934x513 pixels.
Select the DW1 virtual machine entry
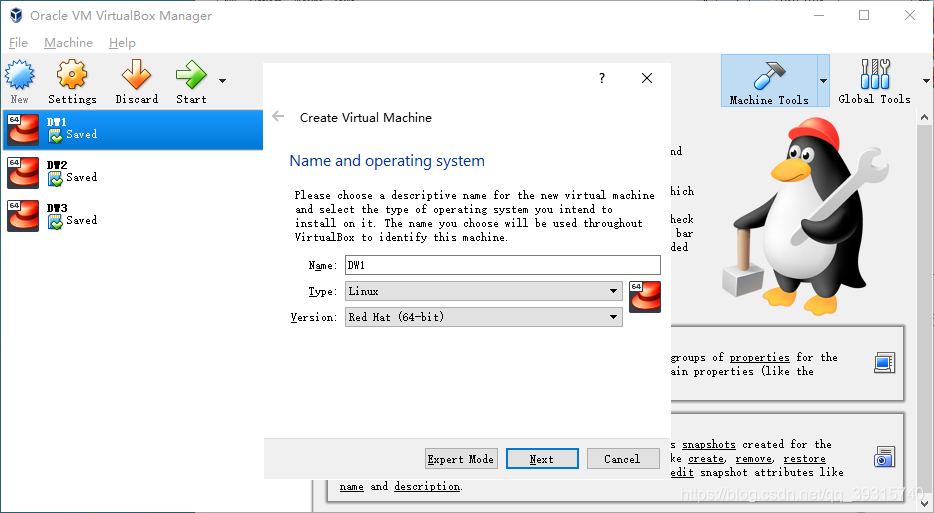click(x=132, y=129)
